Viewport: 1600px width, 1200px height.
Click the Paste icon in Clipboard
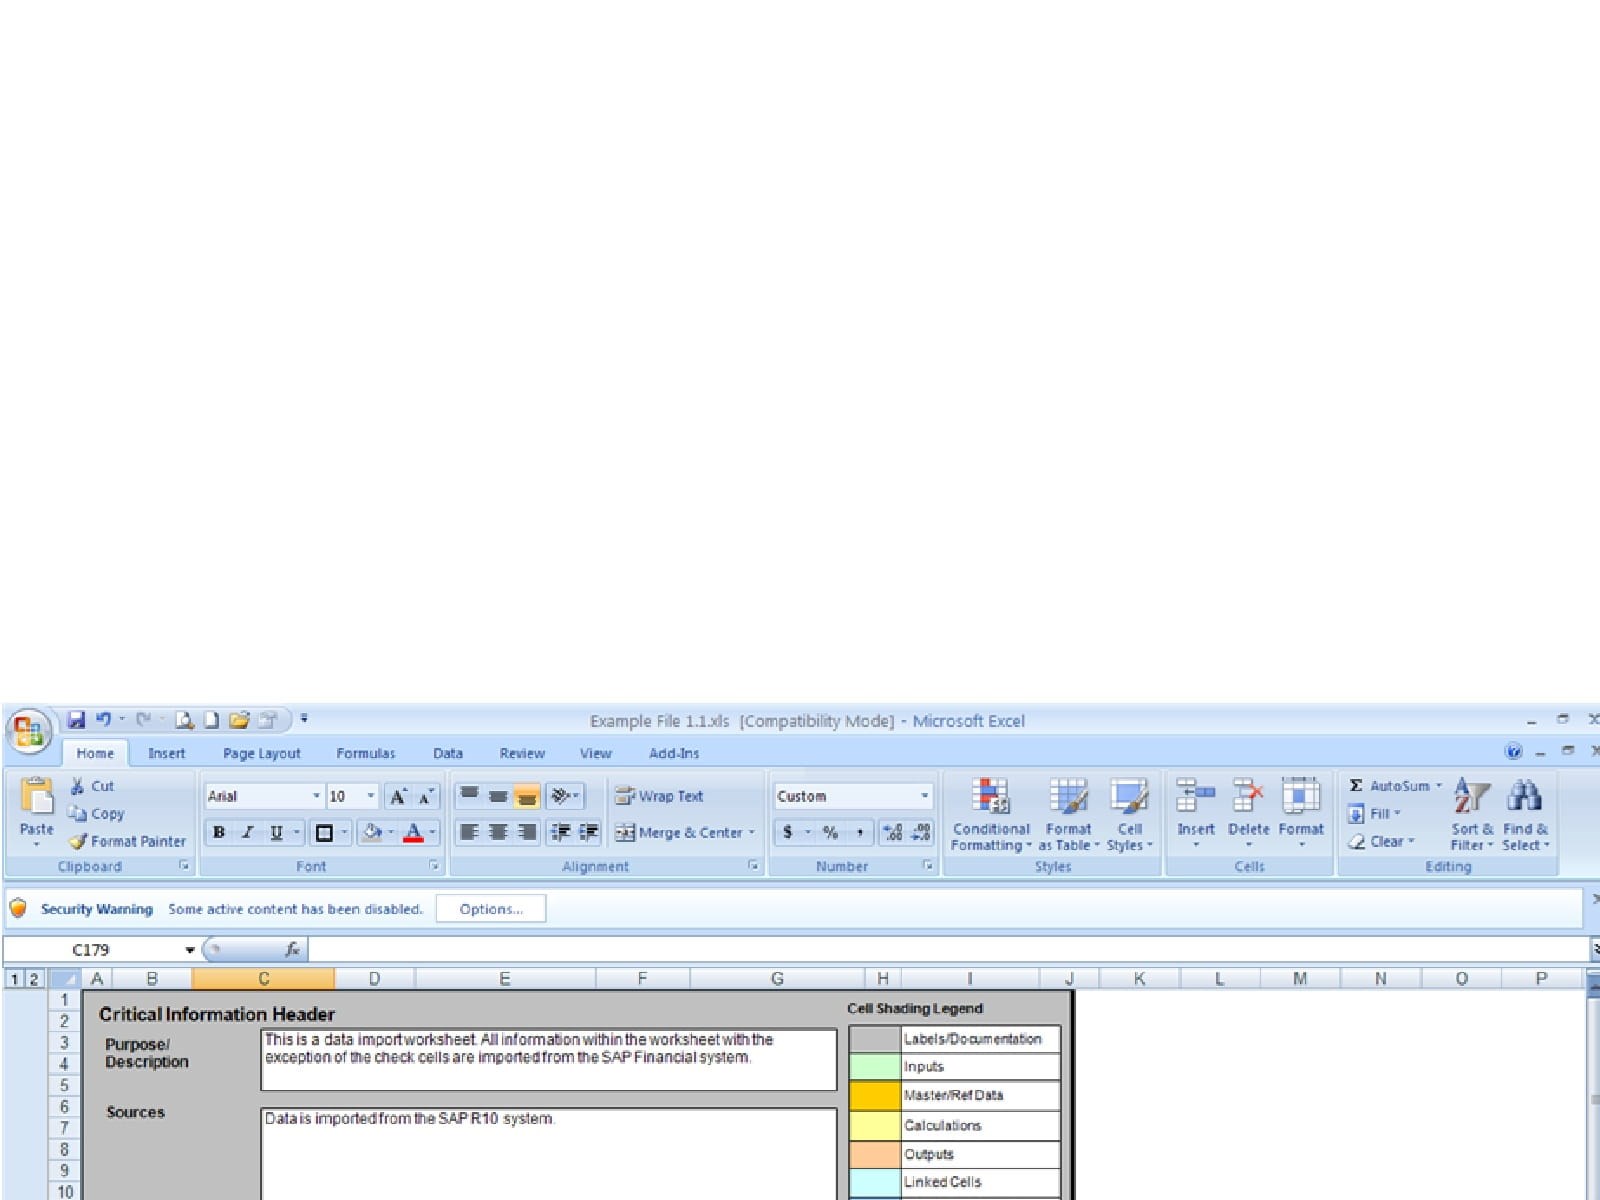[x=36, y=798]
